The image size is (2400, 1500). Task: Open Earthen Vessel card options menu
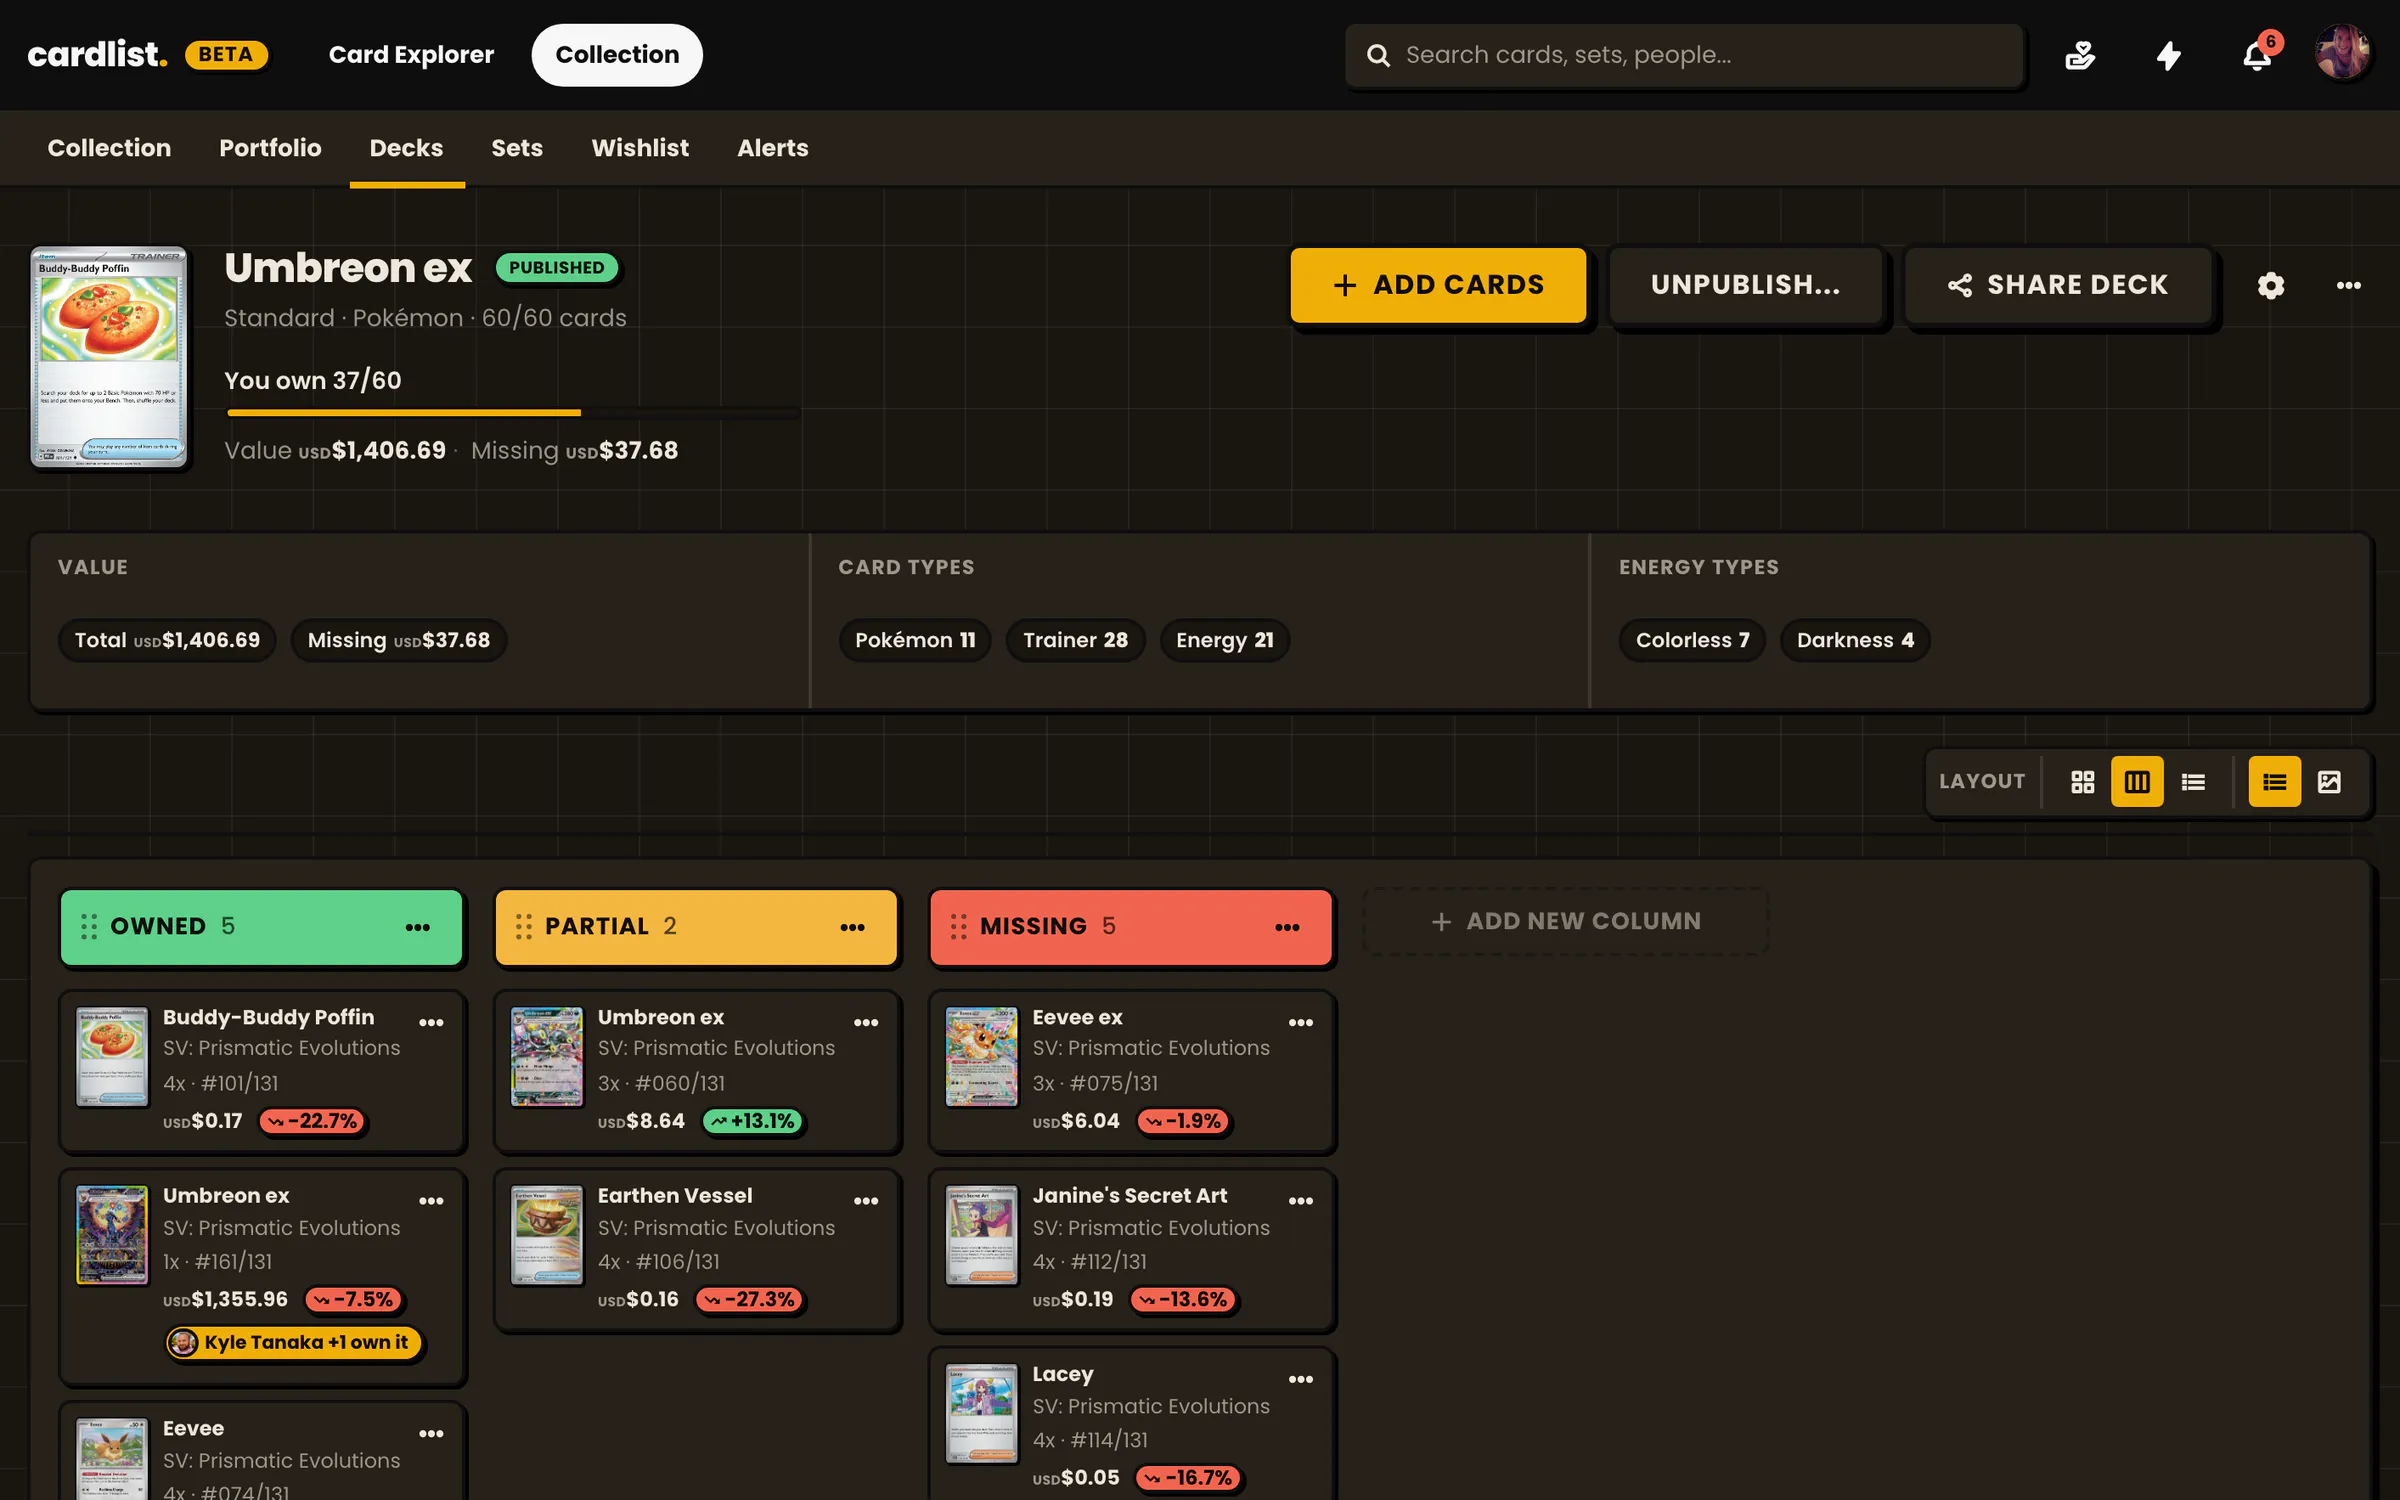[867, 1201]
